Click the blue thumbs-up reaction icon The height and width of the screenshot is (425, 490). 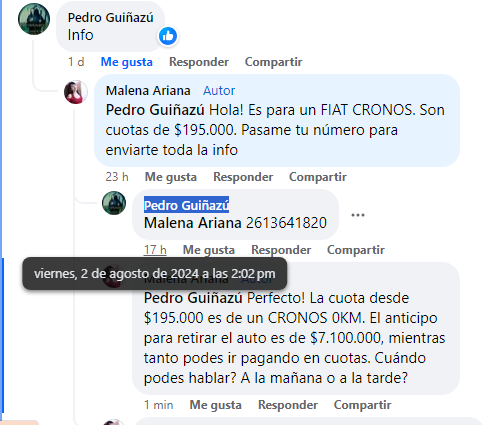pos(168,36)
